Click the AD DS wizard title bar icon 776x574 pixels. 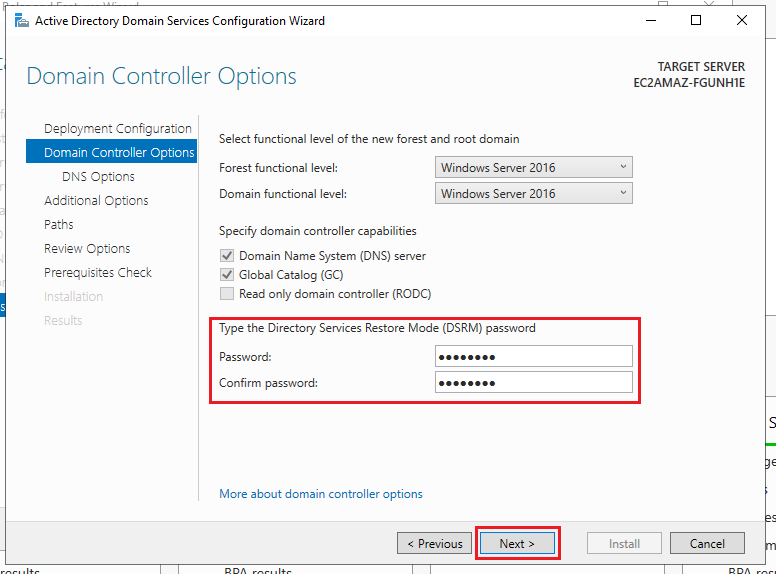pyautogui.click(x=21, y=21)
